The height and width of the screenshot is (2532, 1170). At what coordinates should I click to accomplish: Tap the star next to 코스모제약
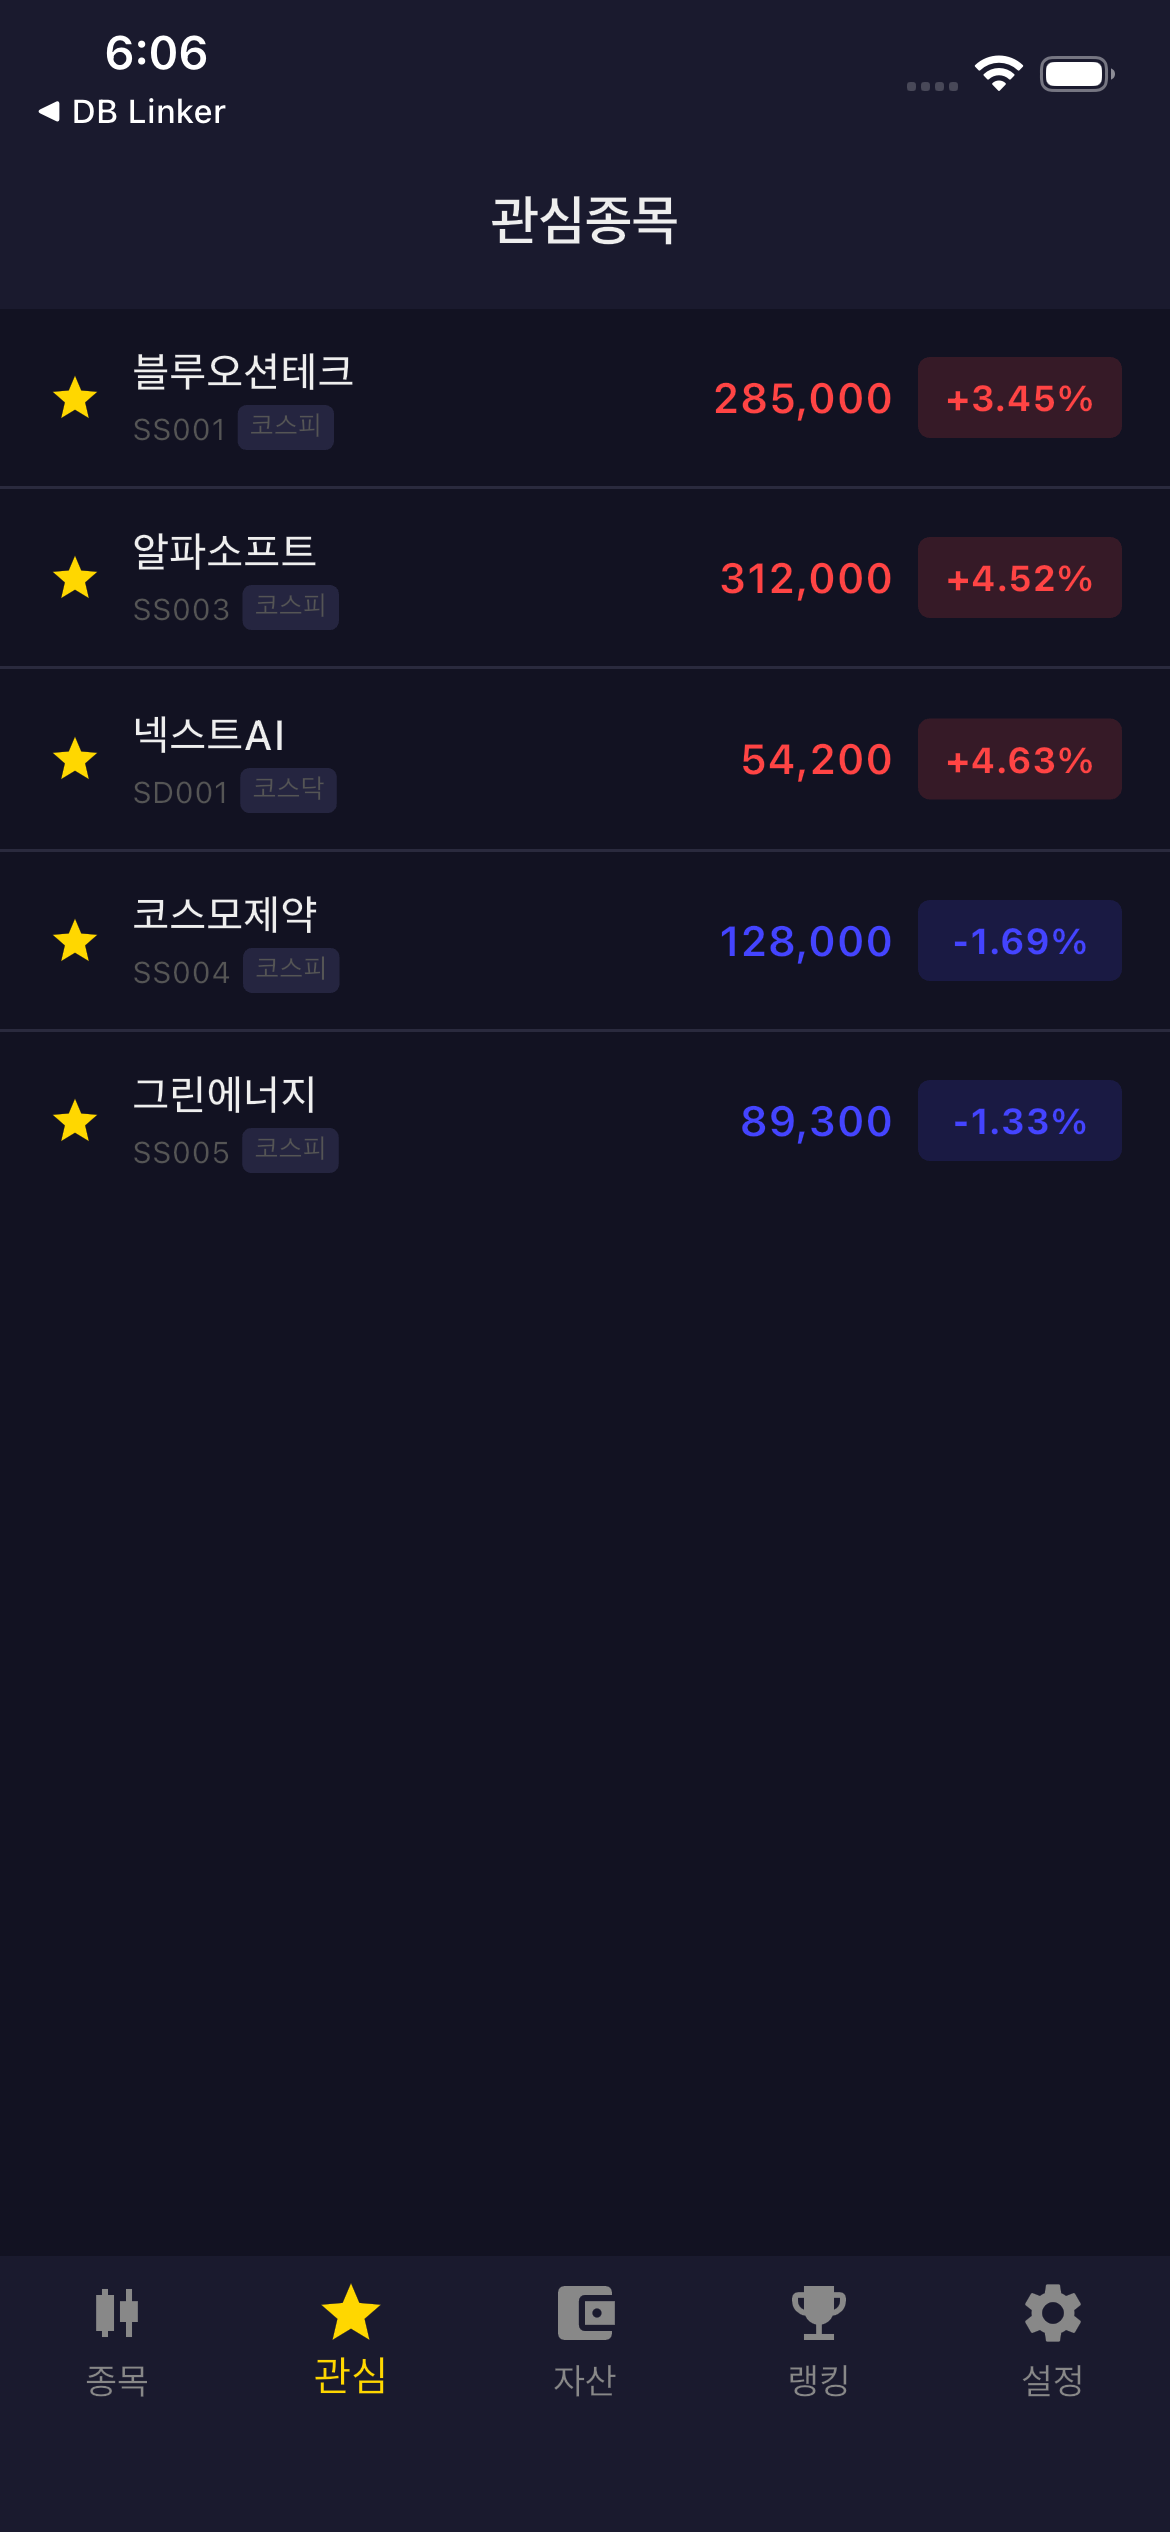pos(75,941)
